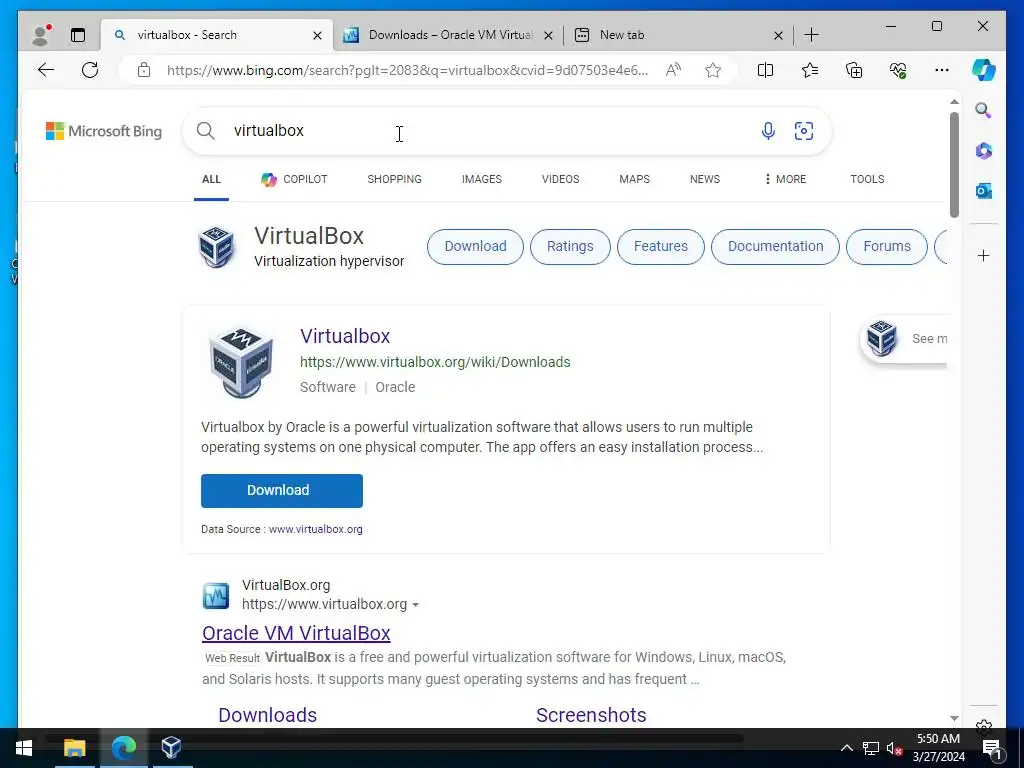Open the Virtualbox card title link

click(x=345, y=336)
